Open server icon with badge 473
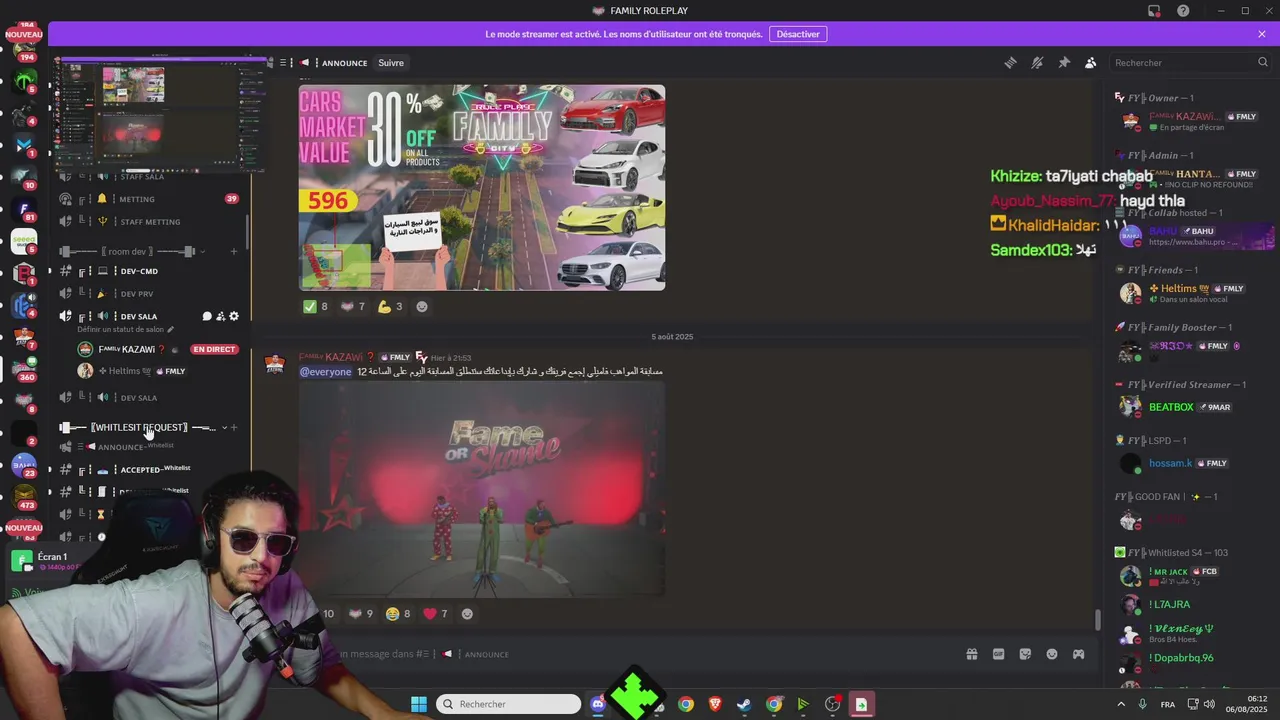This screenshot has width=1280, height=720. tap(24, 497)
